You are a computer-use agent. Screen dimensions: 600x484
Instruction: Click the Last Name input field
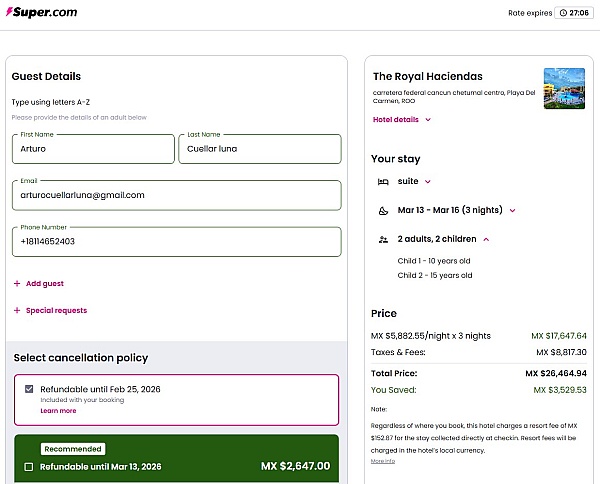pyautogui.click(x=259, y=149)
